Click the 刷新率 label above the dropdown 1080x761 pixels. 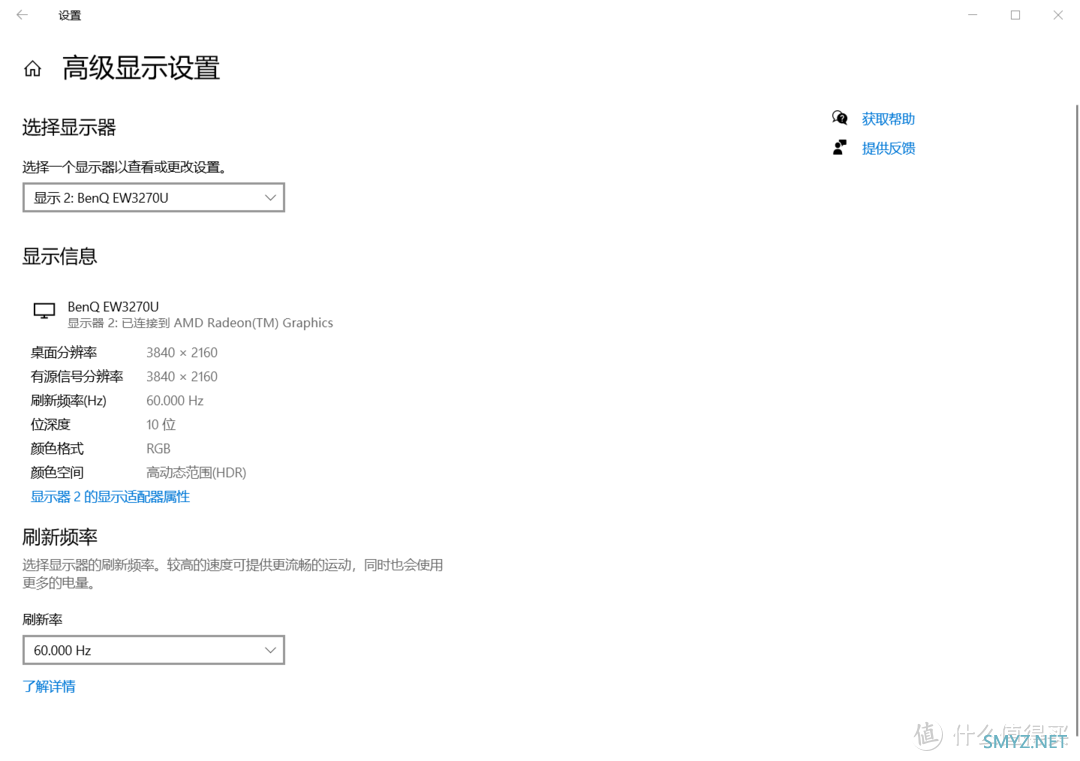pos(42,620)
